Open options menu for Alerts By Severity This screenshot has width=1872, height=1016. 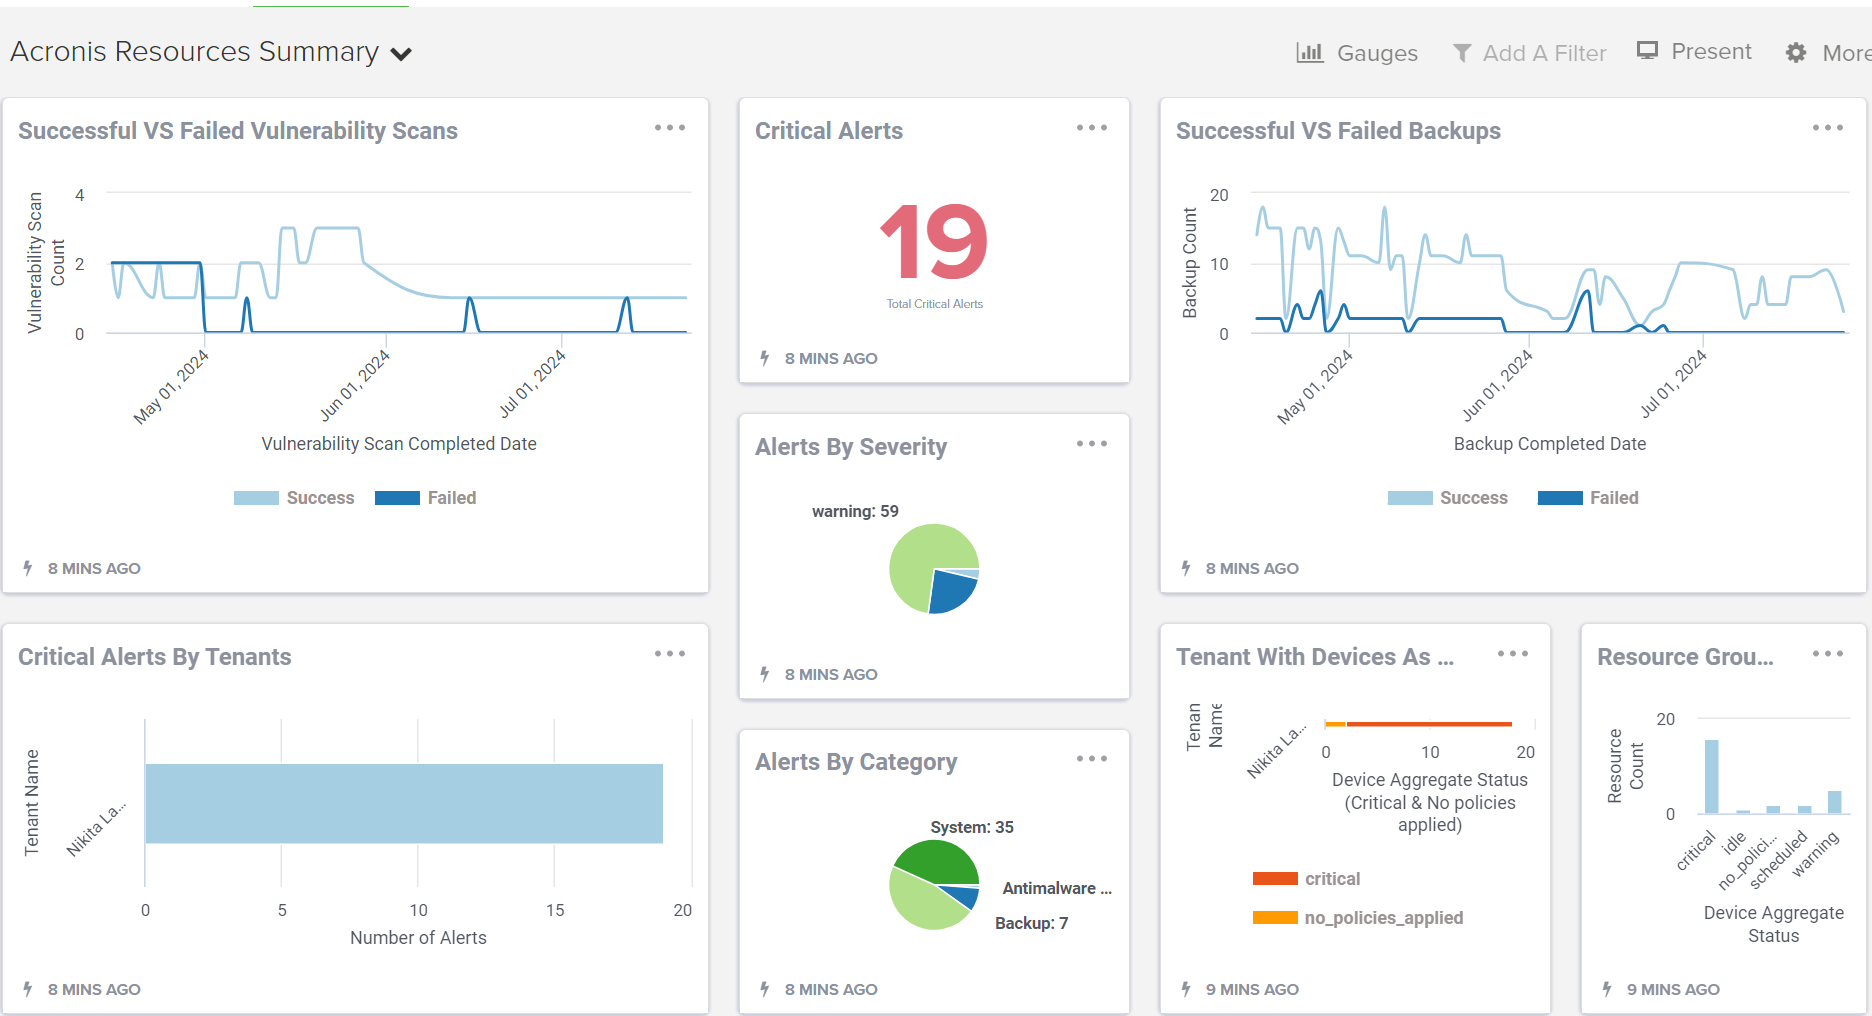[x=1092, y=444]
